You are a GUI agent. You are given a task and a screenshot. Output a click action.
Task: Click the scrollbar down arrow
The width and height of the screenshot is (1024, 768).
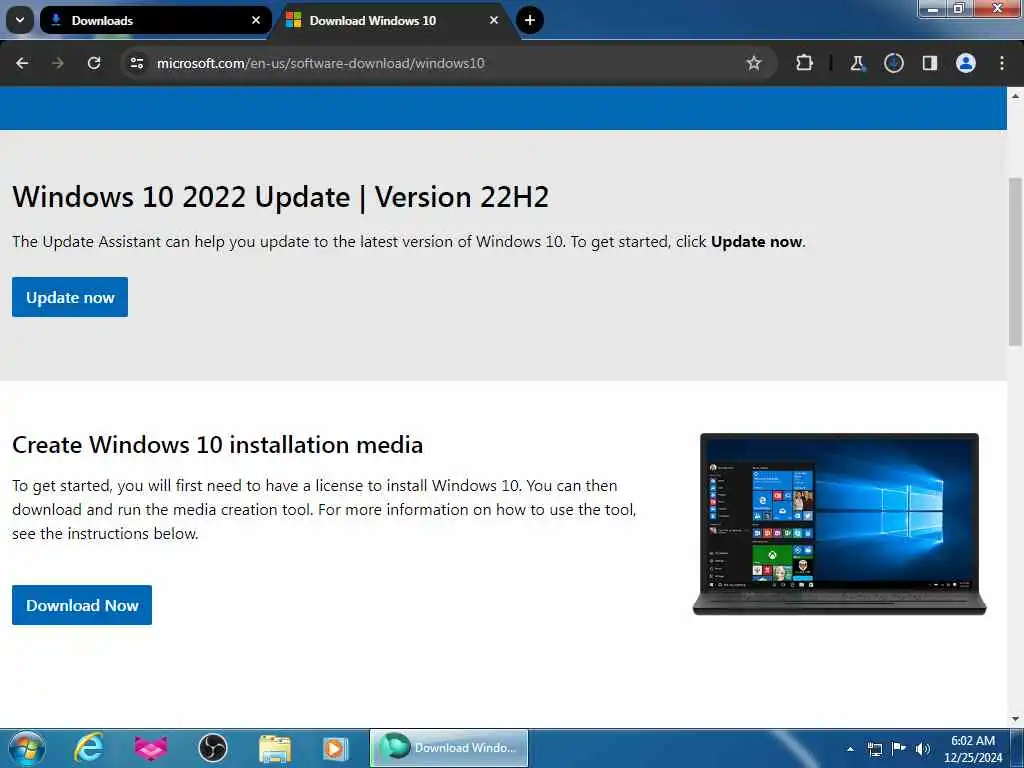tap(1016, 719)
